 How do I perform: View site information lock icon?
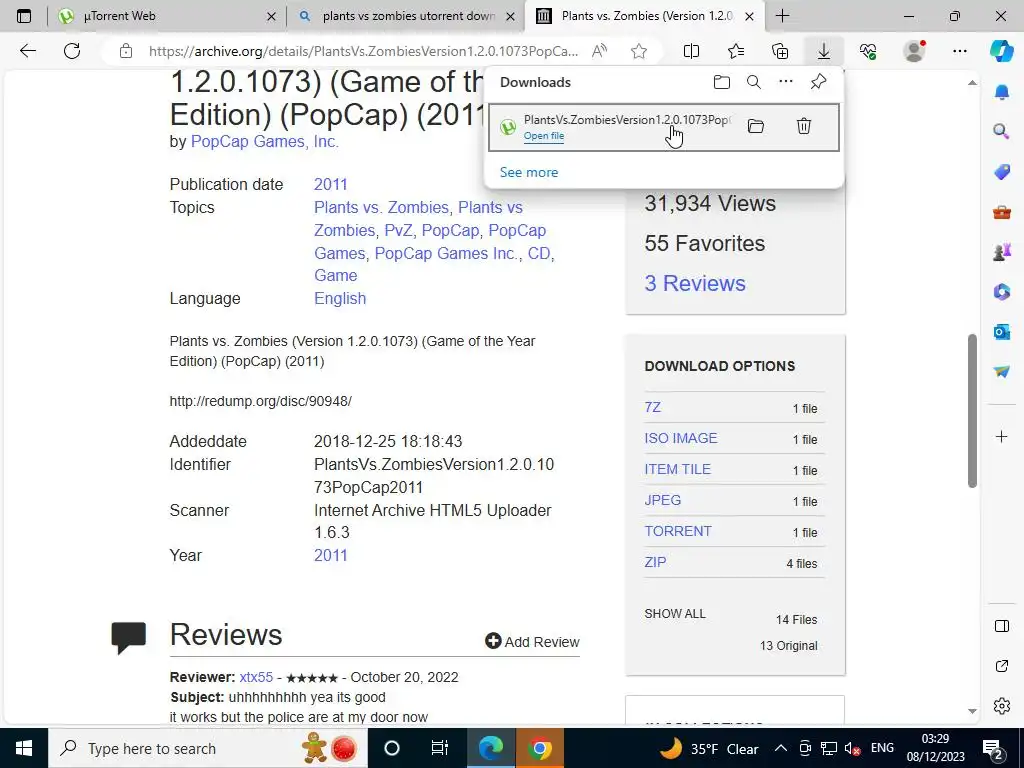coord(126,51)
